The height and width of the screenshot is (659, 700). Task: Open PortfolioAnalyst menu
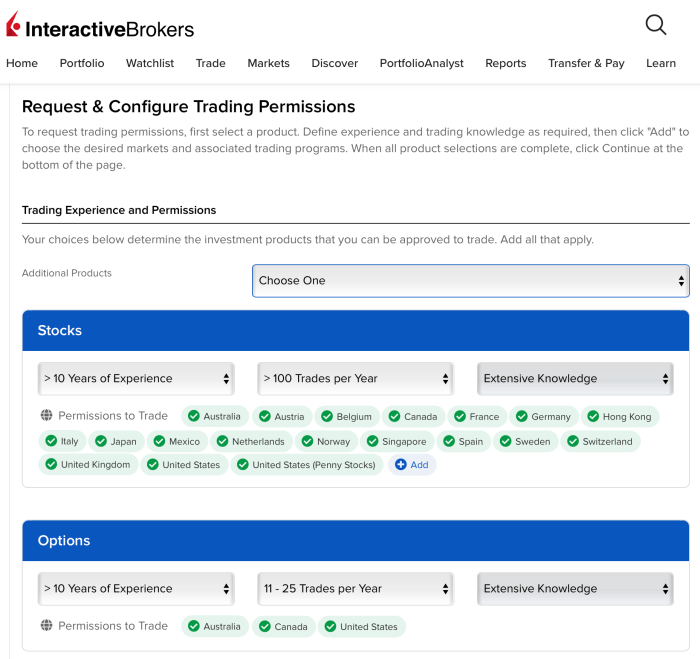click(422, 63)
